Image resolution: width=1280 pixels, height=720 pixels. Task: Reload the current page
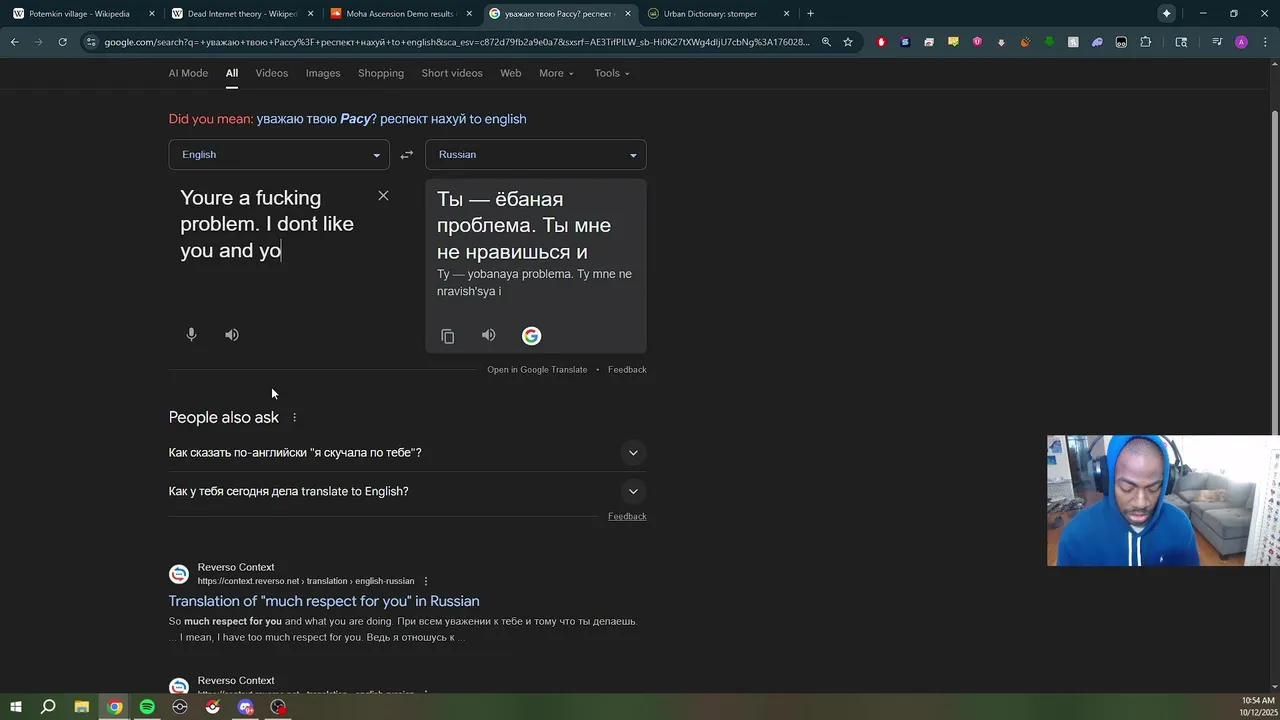click(62, 42)
